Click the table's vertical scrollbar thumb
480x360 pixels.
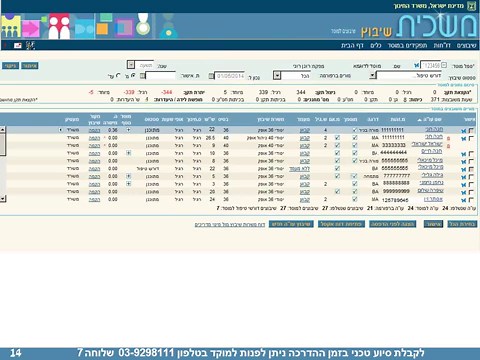point(3,144)
